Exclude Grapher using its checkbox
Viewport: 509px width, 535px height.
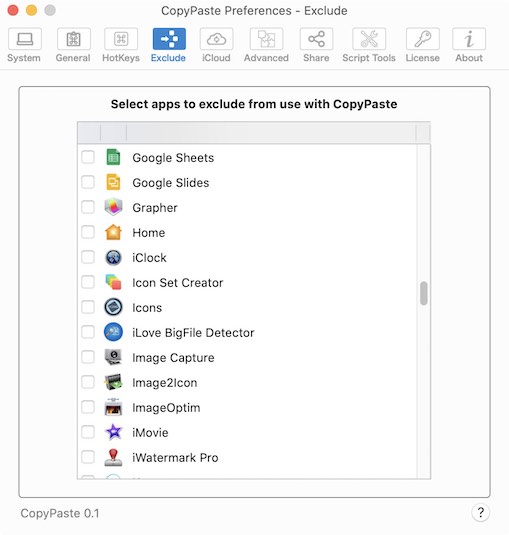pos(88,207)
